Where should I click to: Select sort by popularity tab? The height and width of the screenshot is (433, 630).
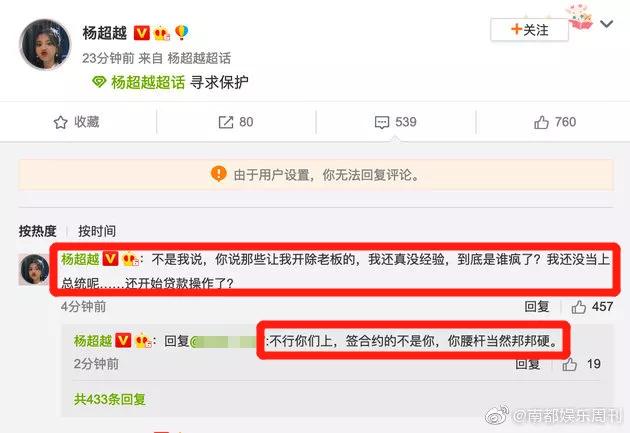[37, 231]
